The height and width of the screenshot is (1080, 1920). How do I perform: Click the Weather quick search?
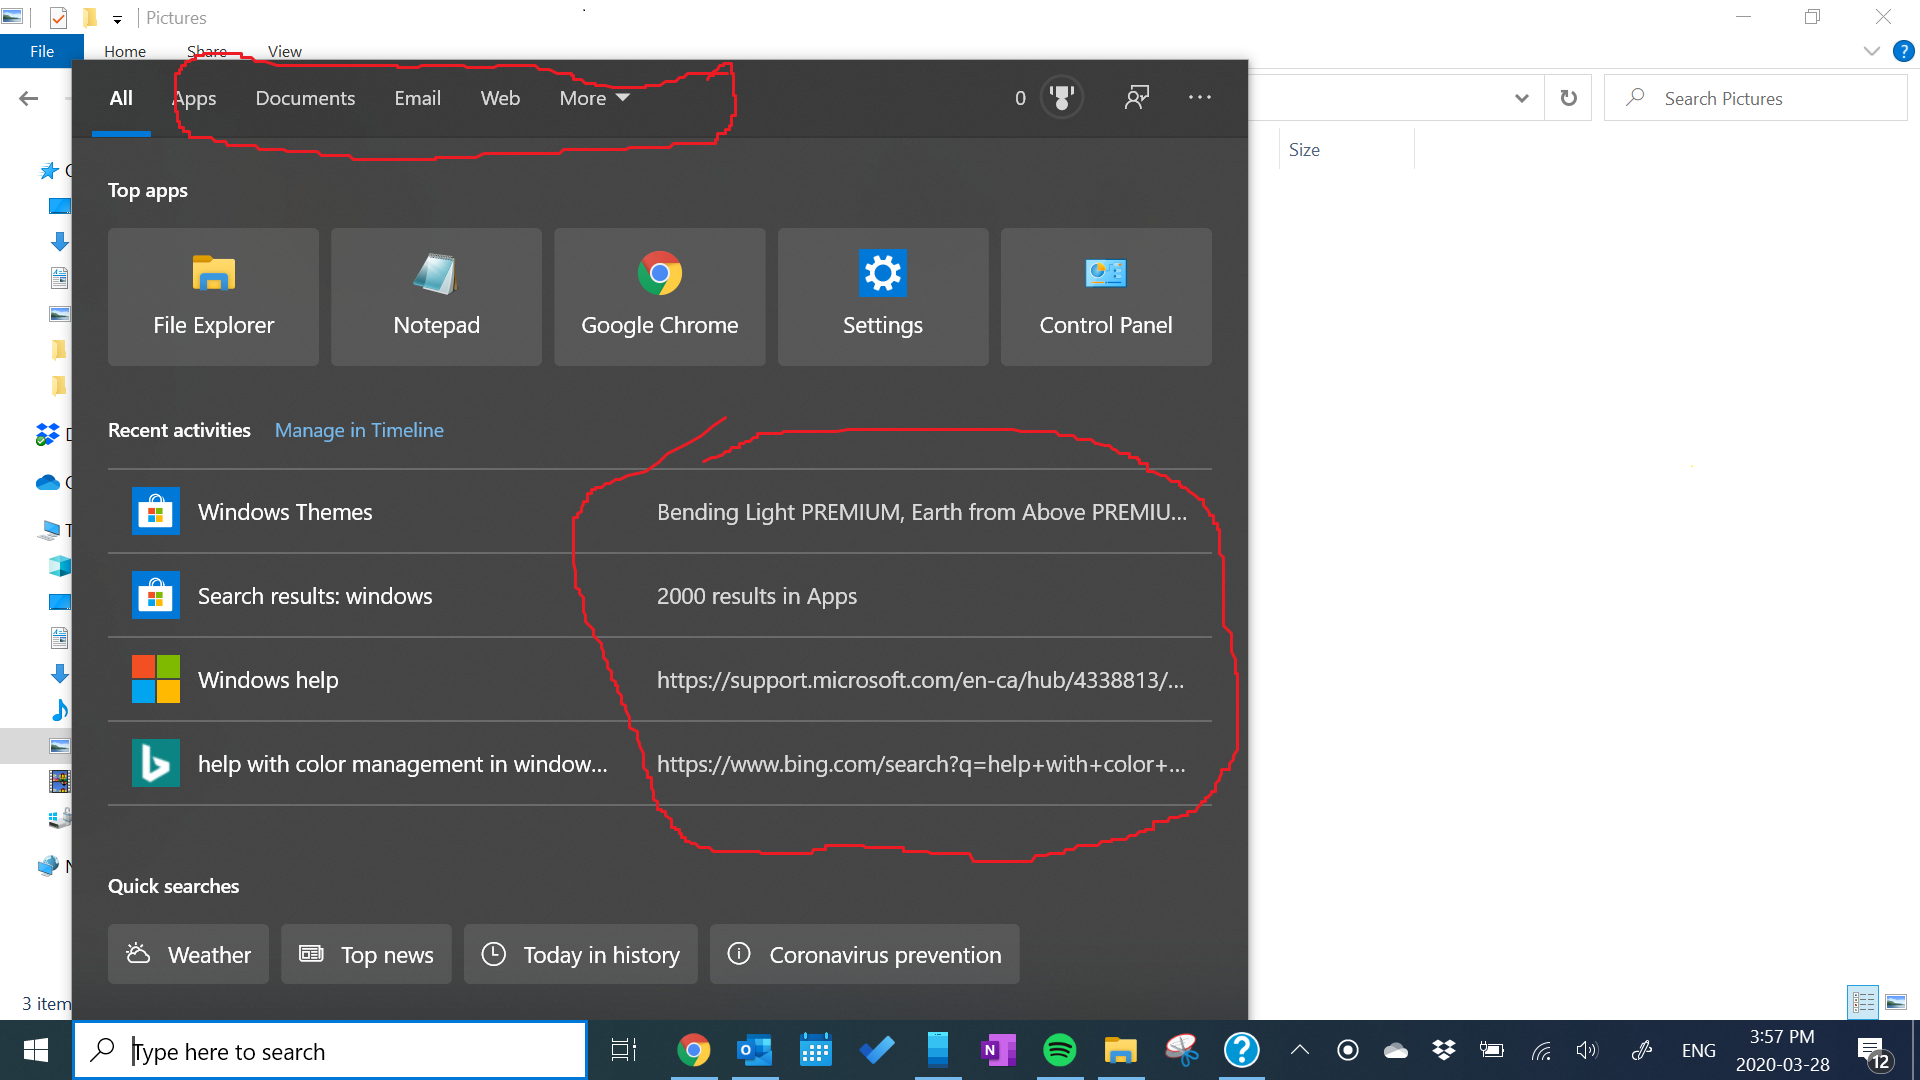point(188,954)
